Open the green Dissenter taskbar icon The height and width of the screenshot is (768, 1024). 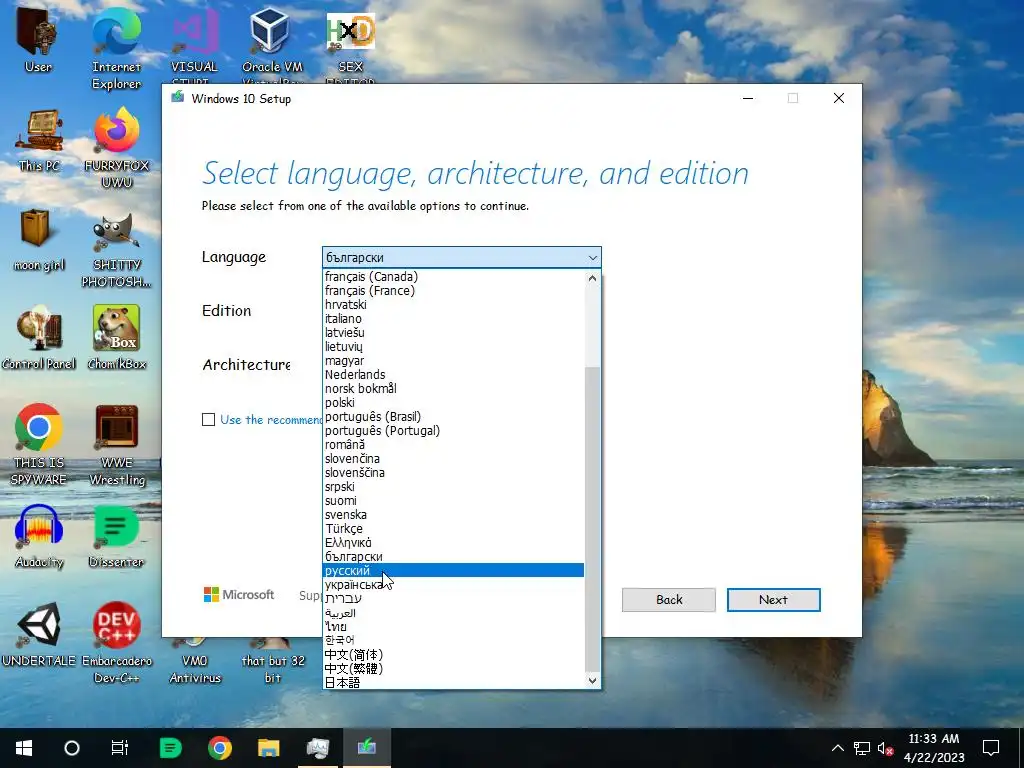point(170,748)
